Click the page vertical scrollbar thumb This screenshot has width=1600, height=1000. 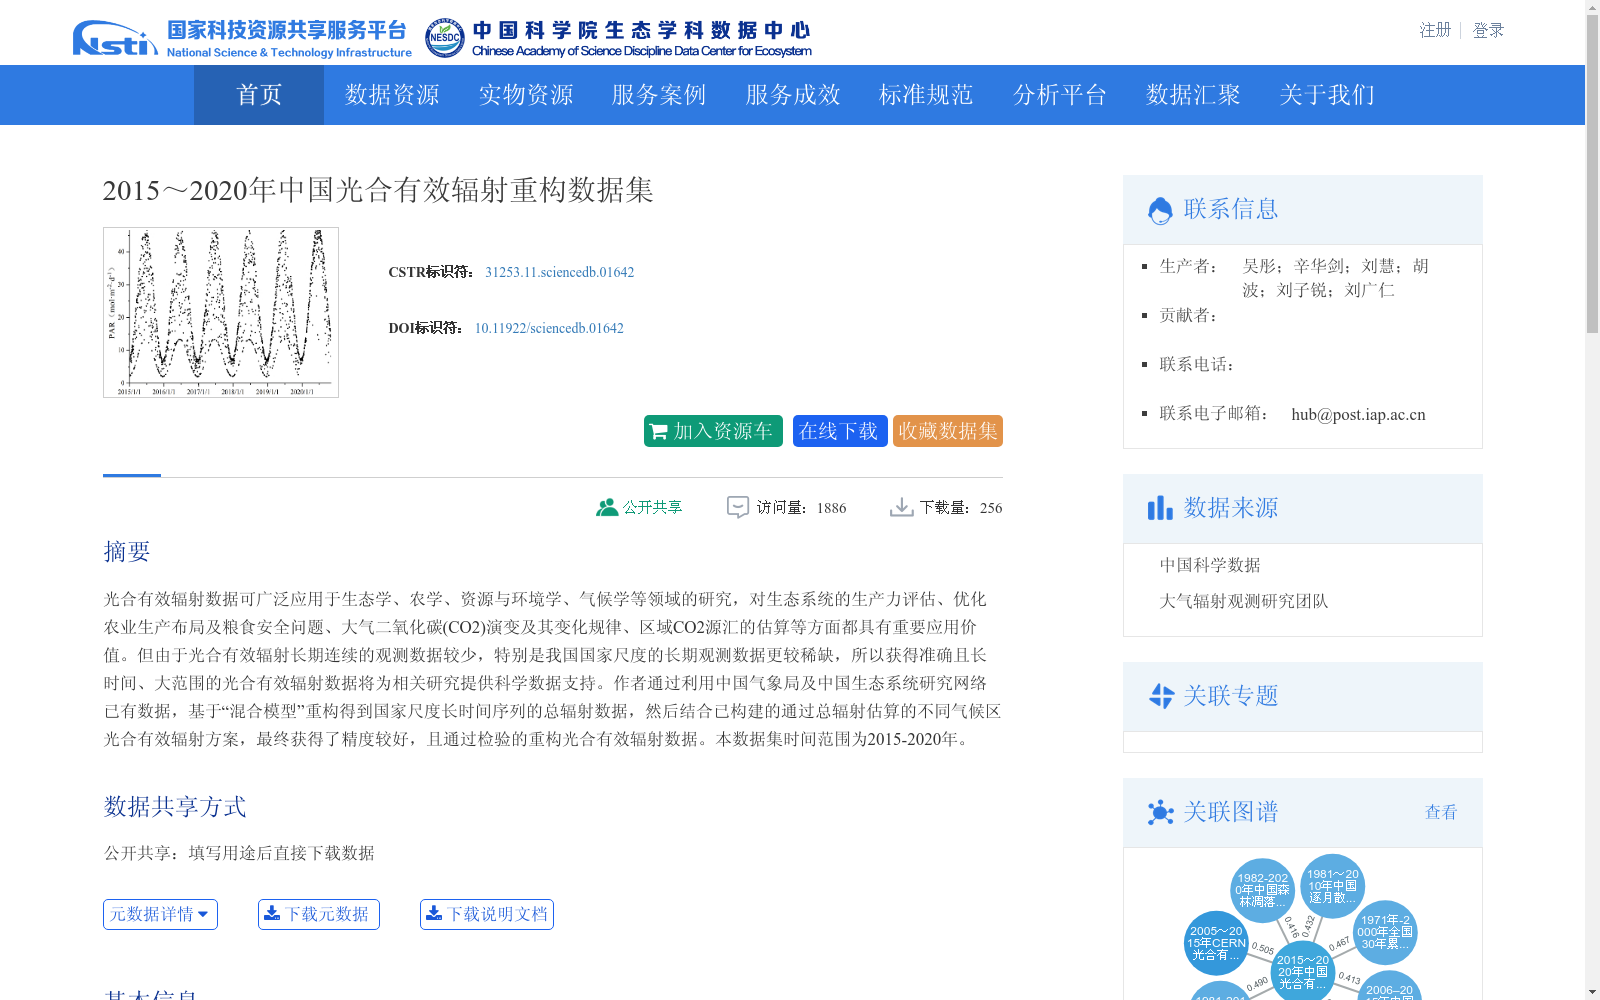tap(1592, 176)
